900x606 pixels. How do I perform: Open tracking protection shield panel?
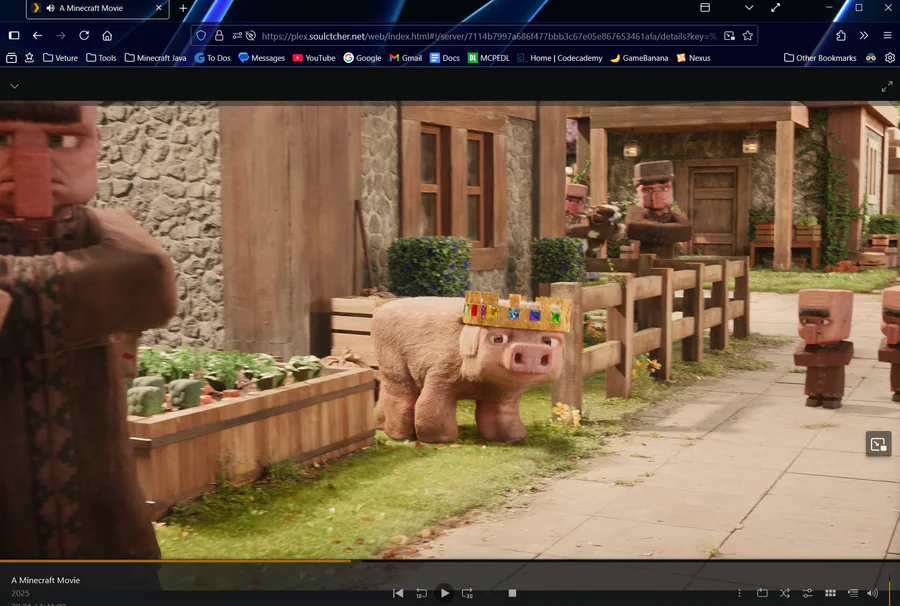click(x=201, y=36)
